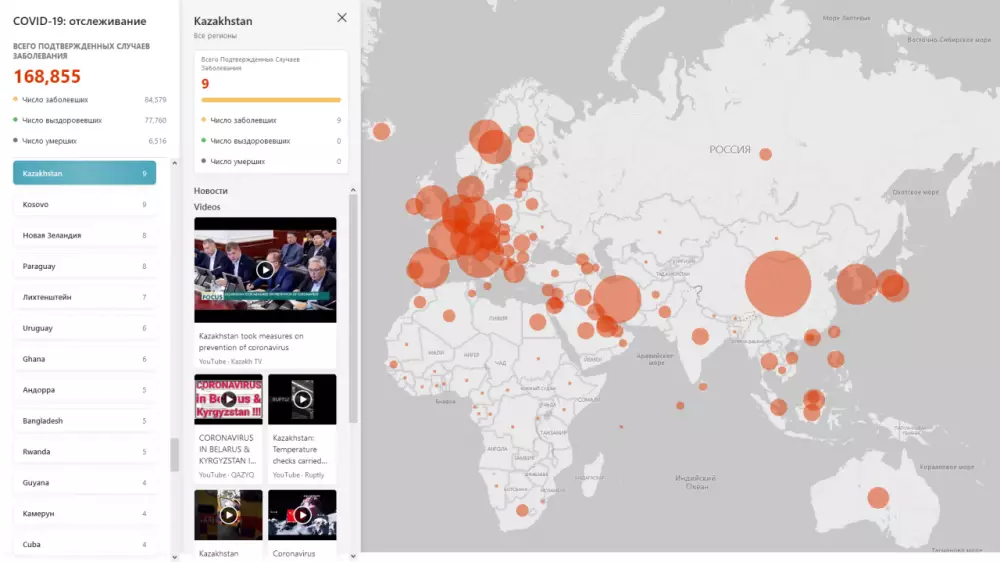Click the yellow confirmed cases progress bar

[271, 100]
